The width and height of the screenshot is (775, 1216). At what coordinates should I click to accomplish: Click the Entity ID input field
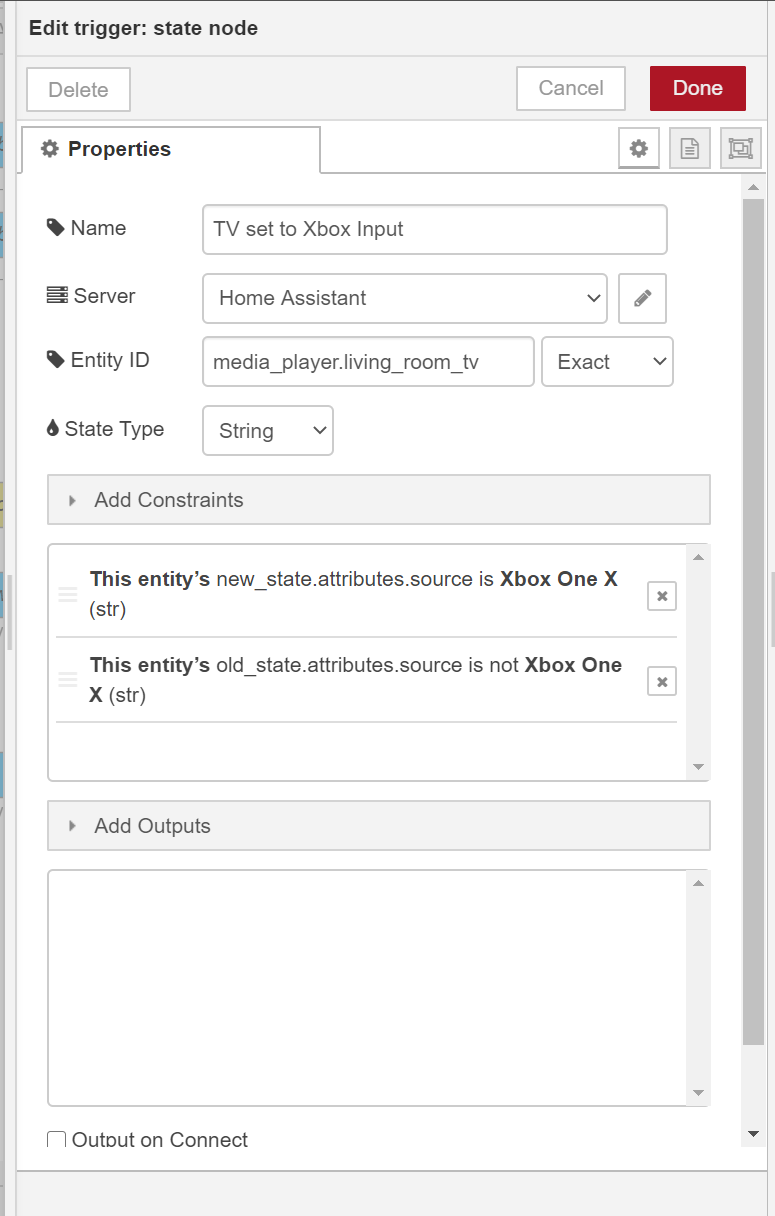point(368,362)
